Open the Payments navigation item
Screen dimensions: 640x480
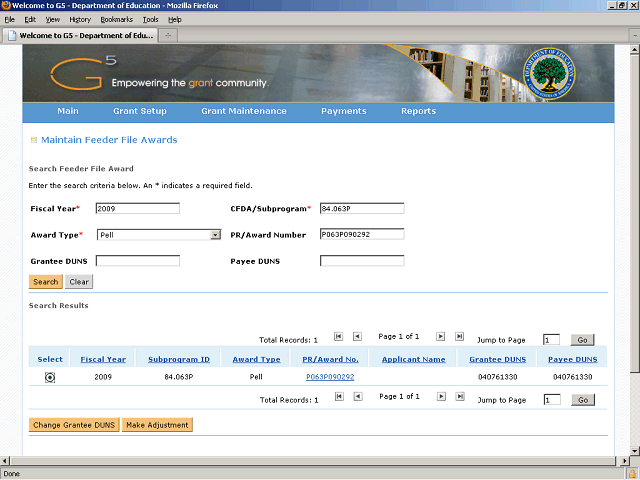344,111
